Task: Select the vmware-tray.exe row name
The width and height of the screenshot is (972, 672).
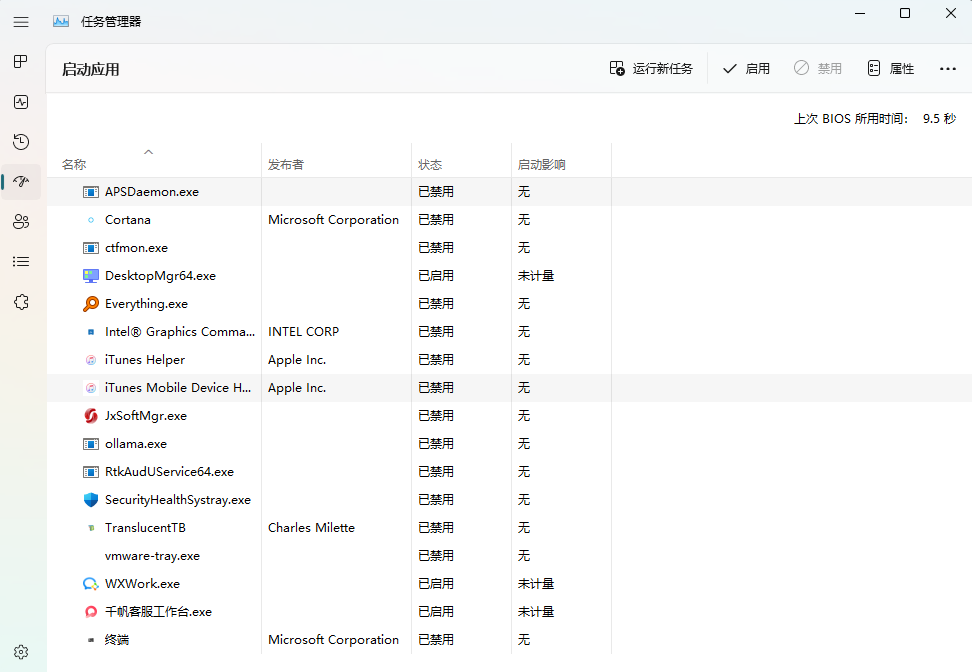Action: [152, 555]
